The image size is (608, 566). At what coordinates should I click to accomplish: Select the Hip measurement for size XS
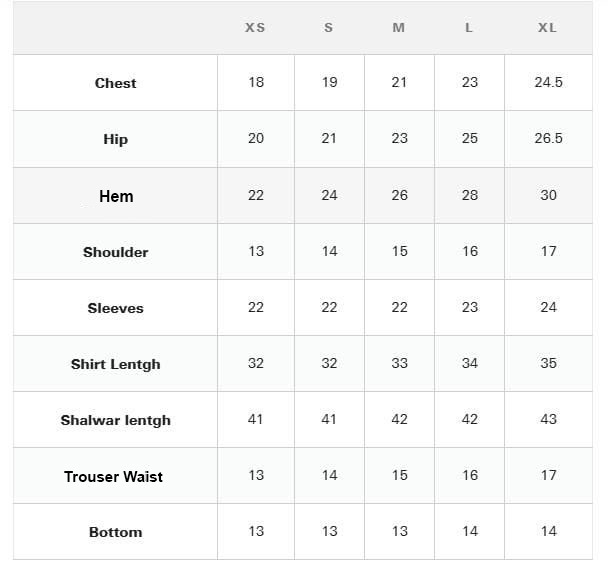[256, 138]
